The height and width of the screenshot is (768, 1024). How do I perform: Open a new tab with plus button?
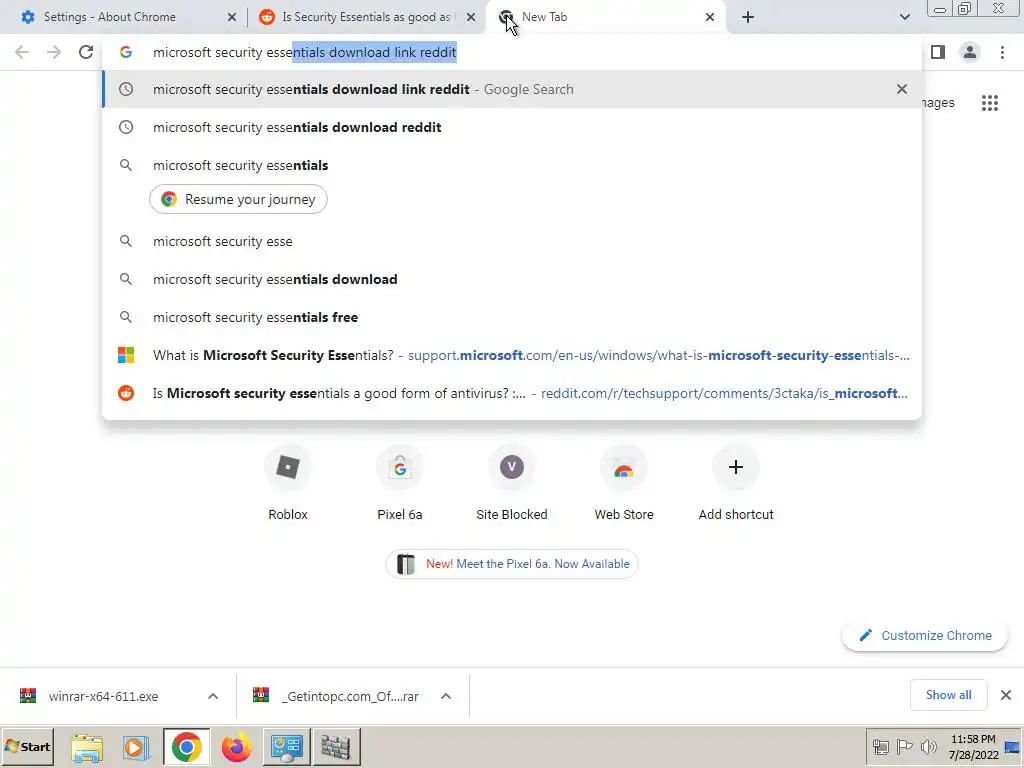pos(748,17)
